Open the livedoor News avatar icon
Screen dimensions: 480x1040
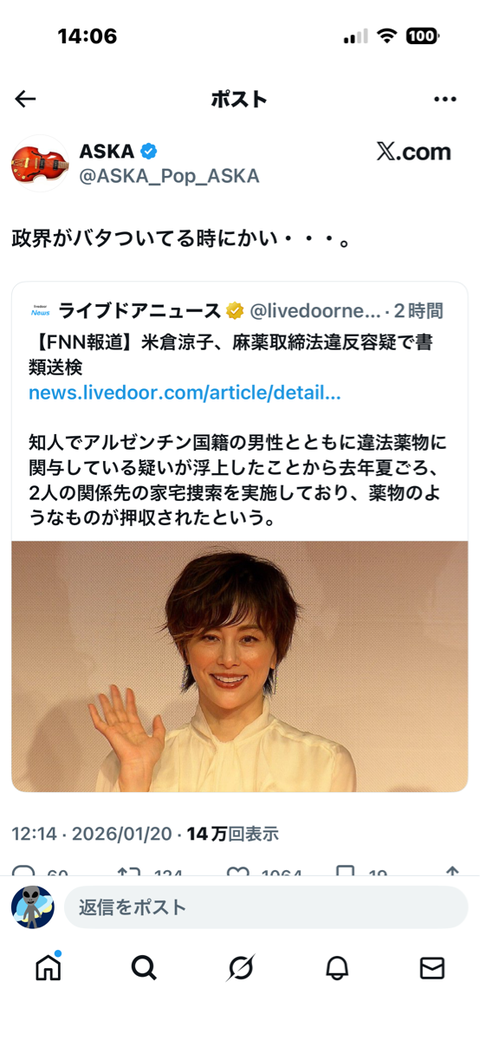[x=40, y=310]
